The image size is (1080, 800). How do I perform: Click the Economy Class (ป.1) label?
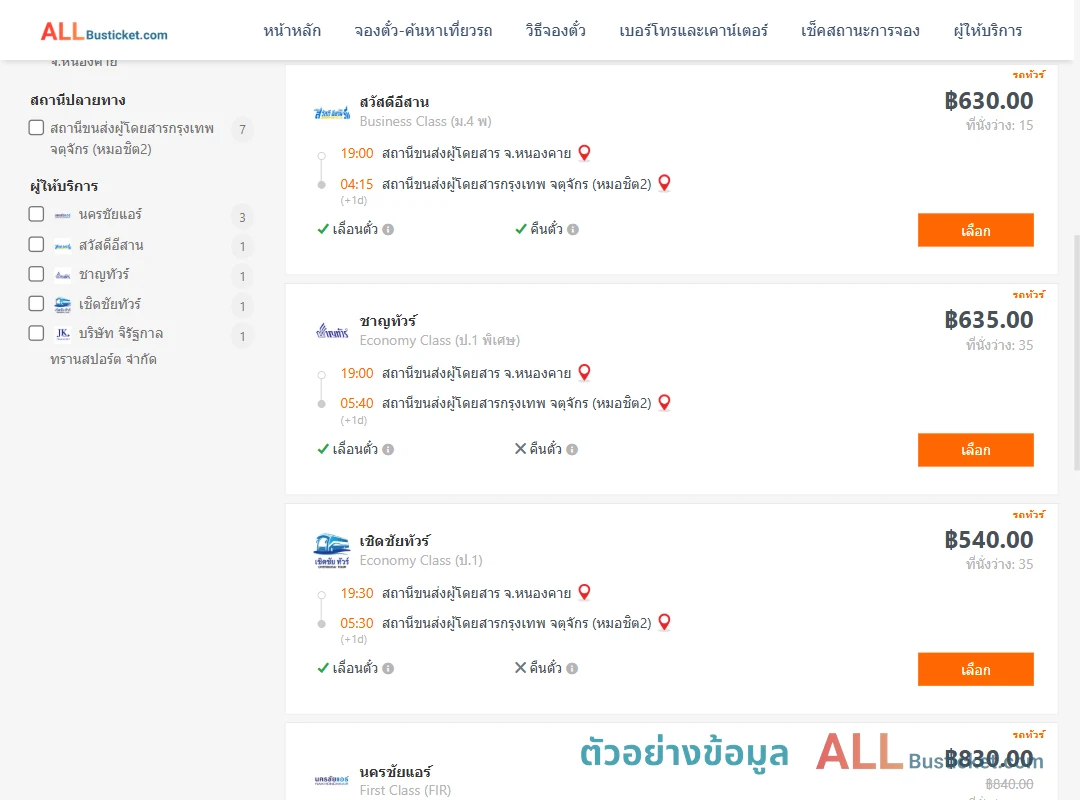421,560
